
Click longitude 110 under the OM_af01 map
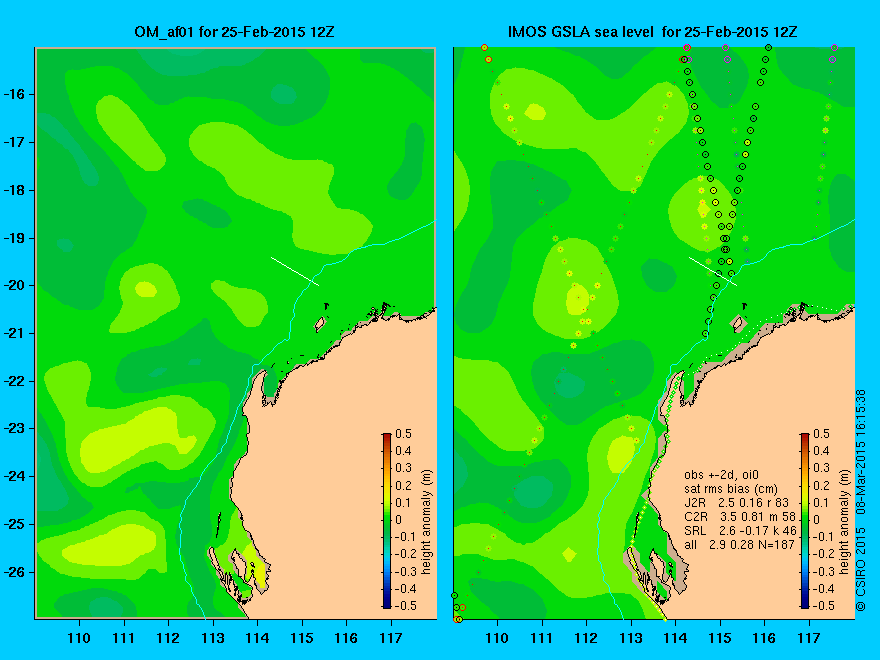(79, 638)
